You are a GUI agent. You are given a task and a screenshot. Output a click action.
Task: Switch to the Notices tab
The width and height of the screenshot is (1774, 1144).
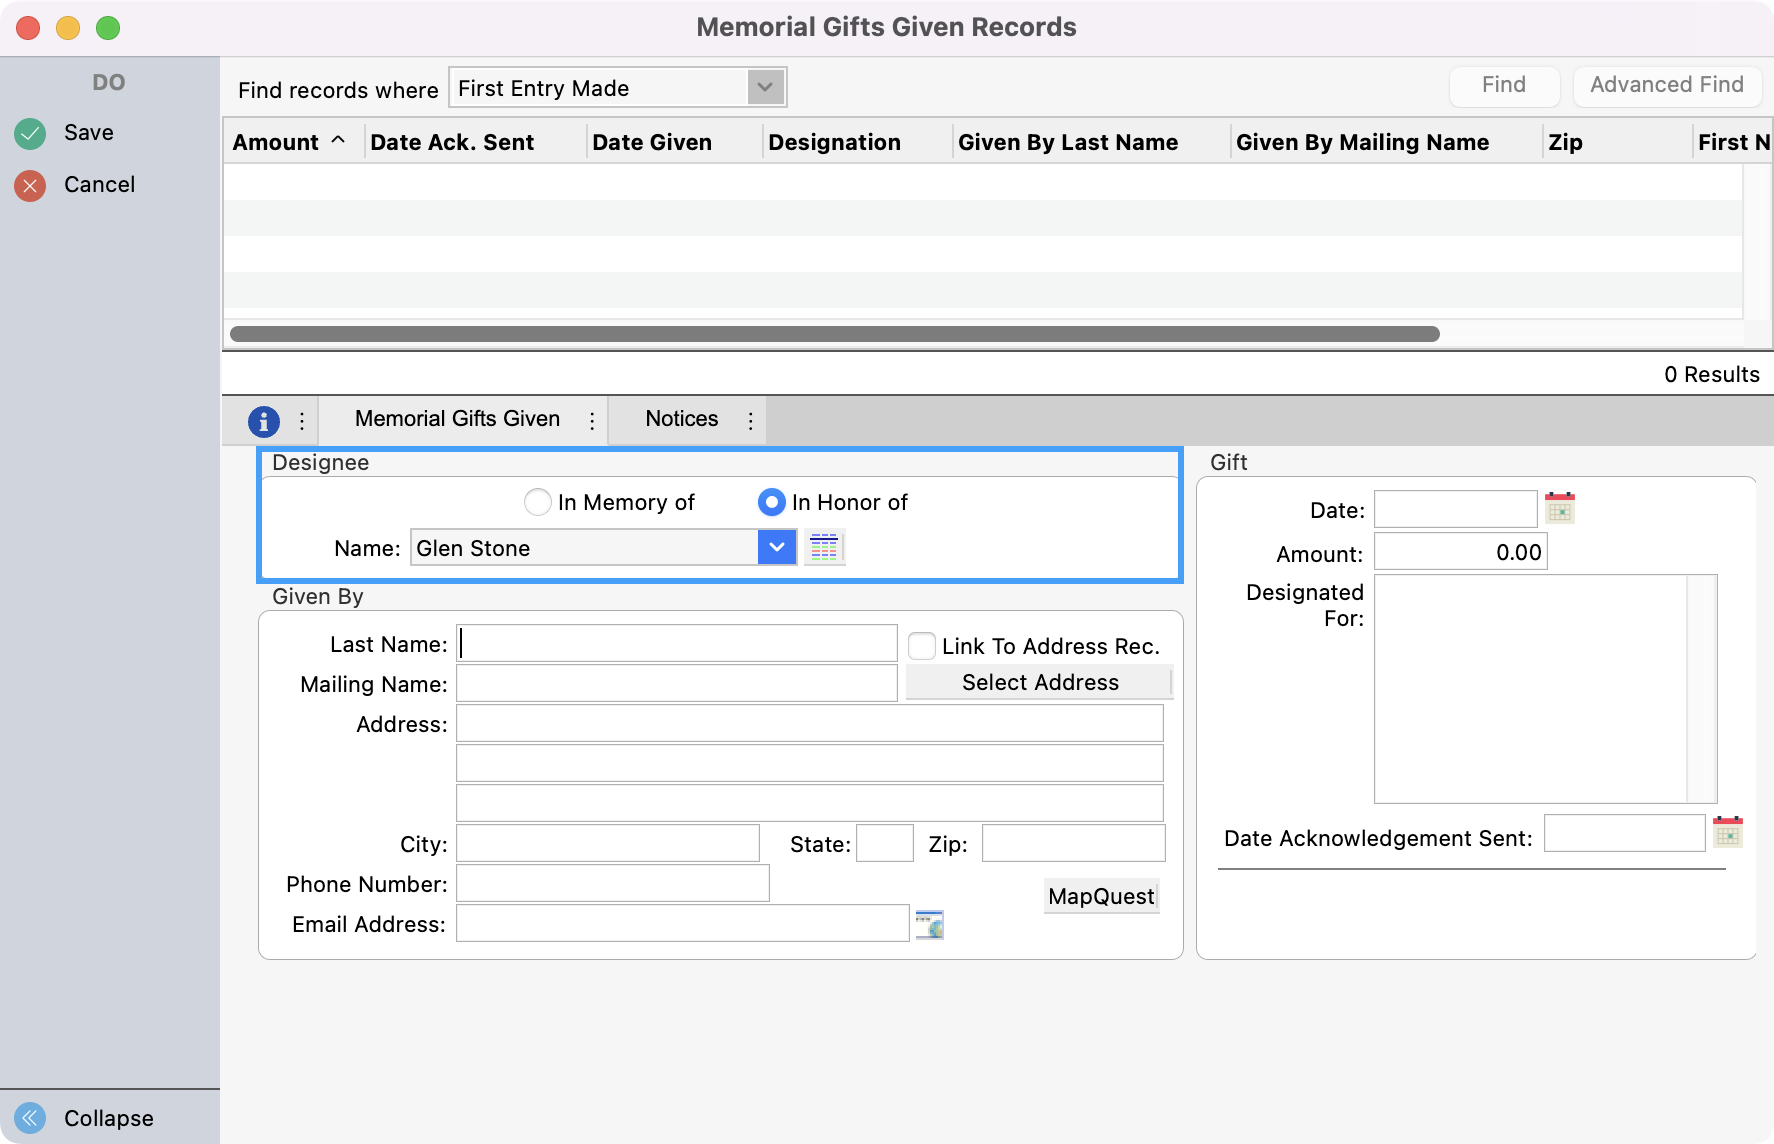tap(681, 419)
